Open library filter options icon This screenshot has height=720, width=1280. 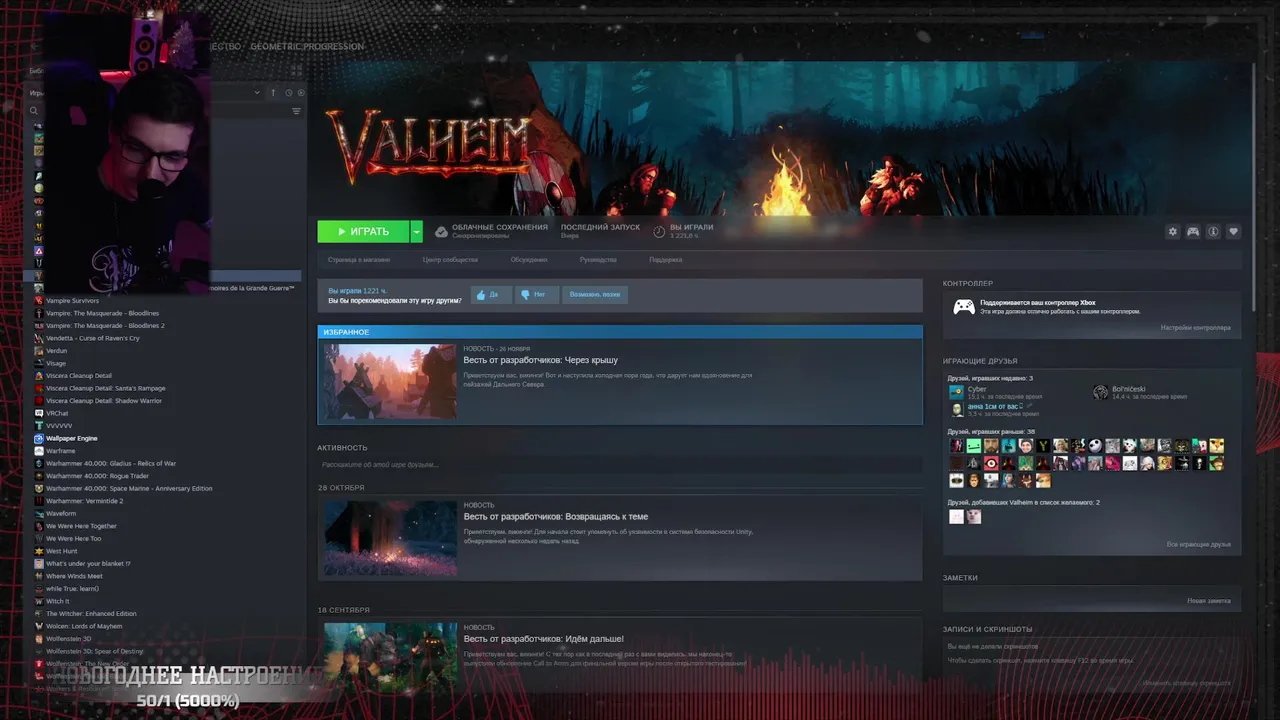296,111
